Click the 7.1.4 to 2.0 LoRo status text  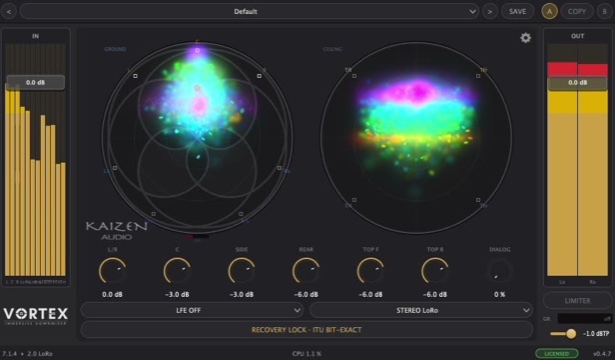pos(27,354)
